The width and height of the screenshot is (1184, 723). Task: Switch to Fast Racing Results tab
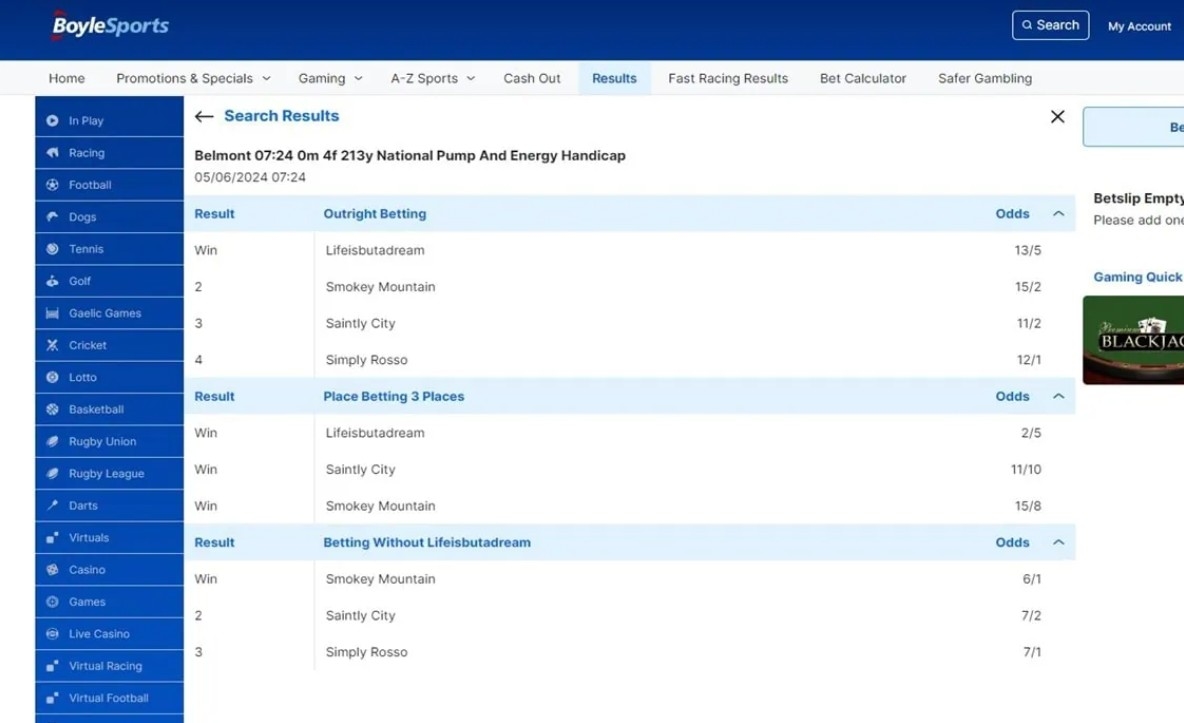click(728, 79)
